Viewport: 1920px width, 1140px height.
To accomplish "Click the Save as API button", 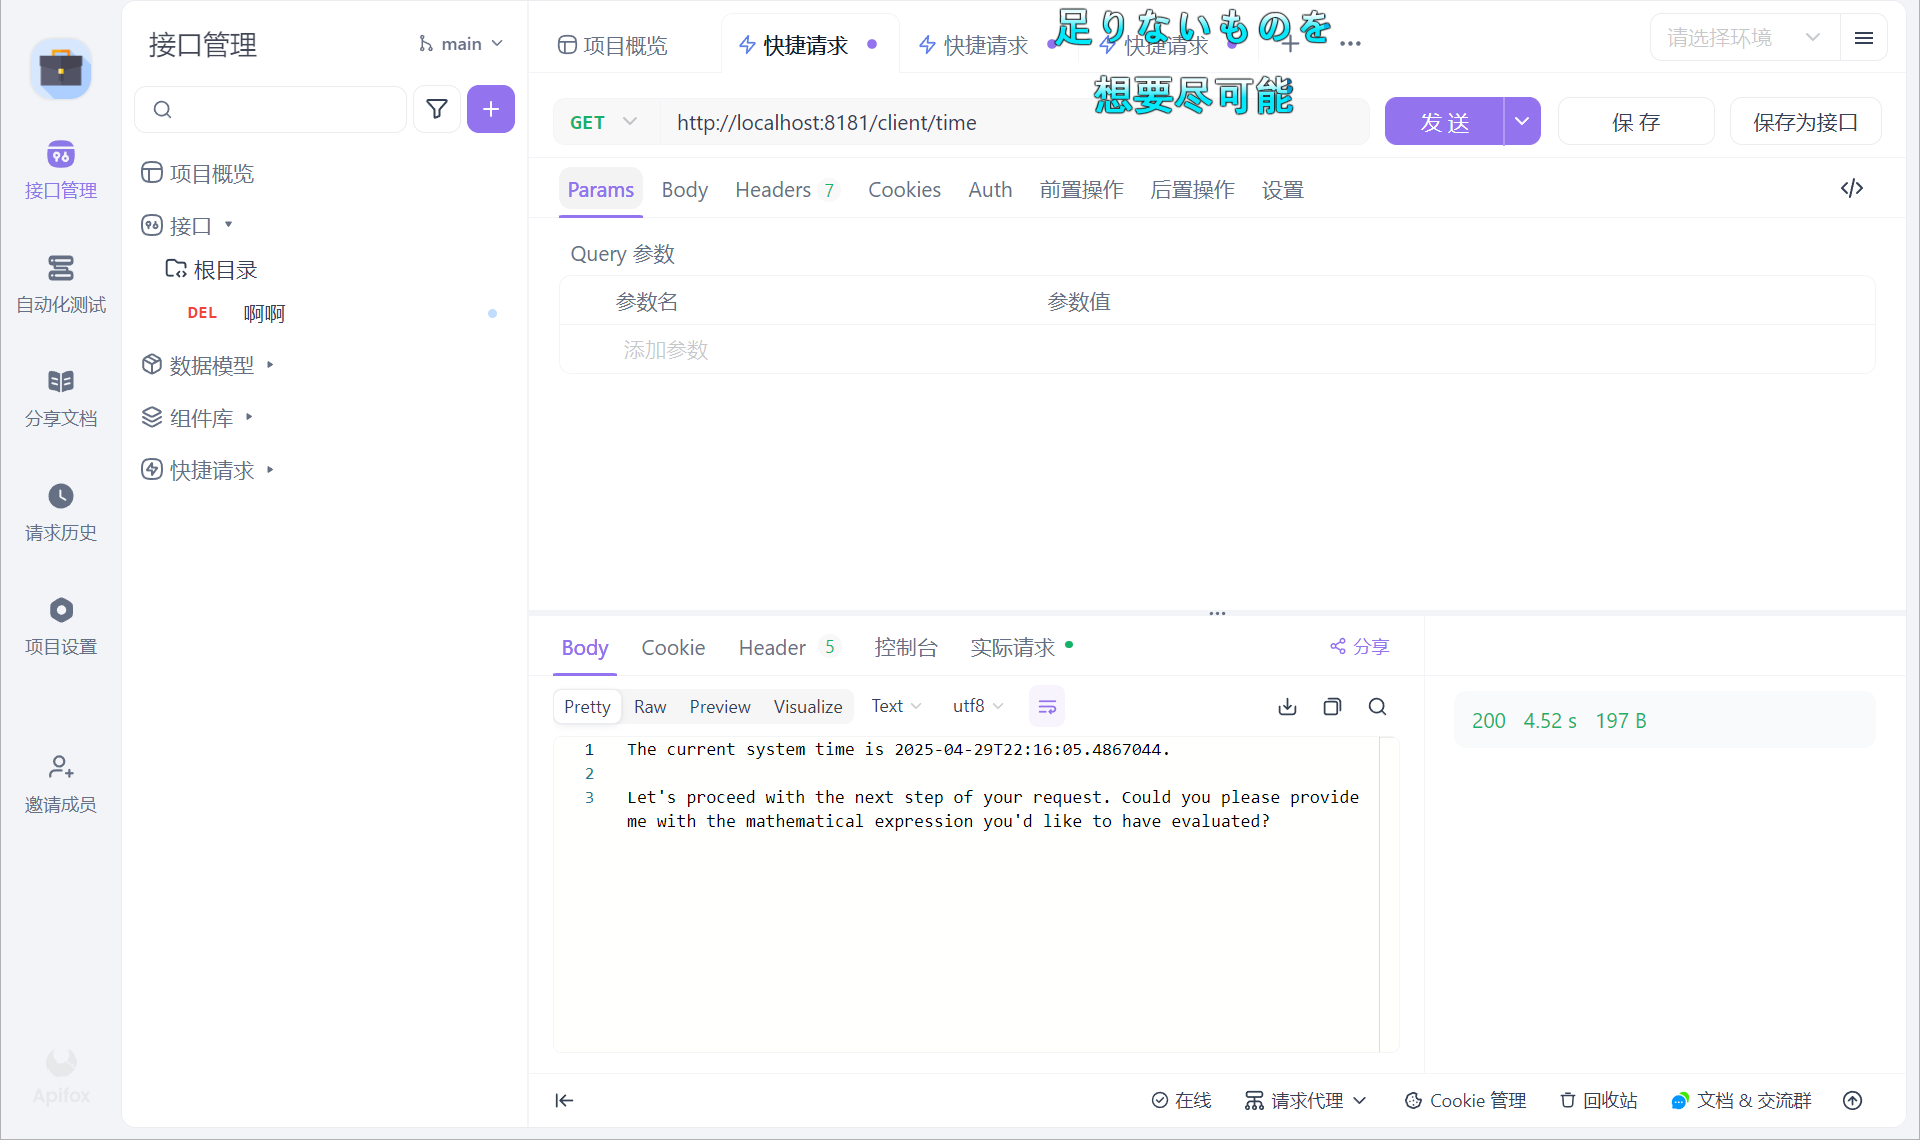I will click(x=1805, y=122).
